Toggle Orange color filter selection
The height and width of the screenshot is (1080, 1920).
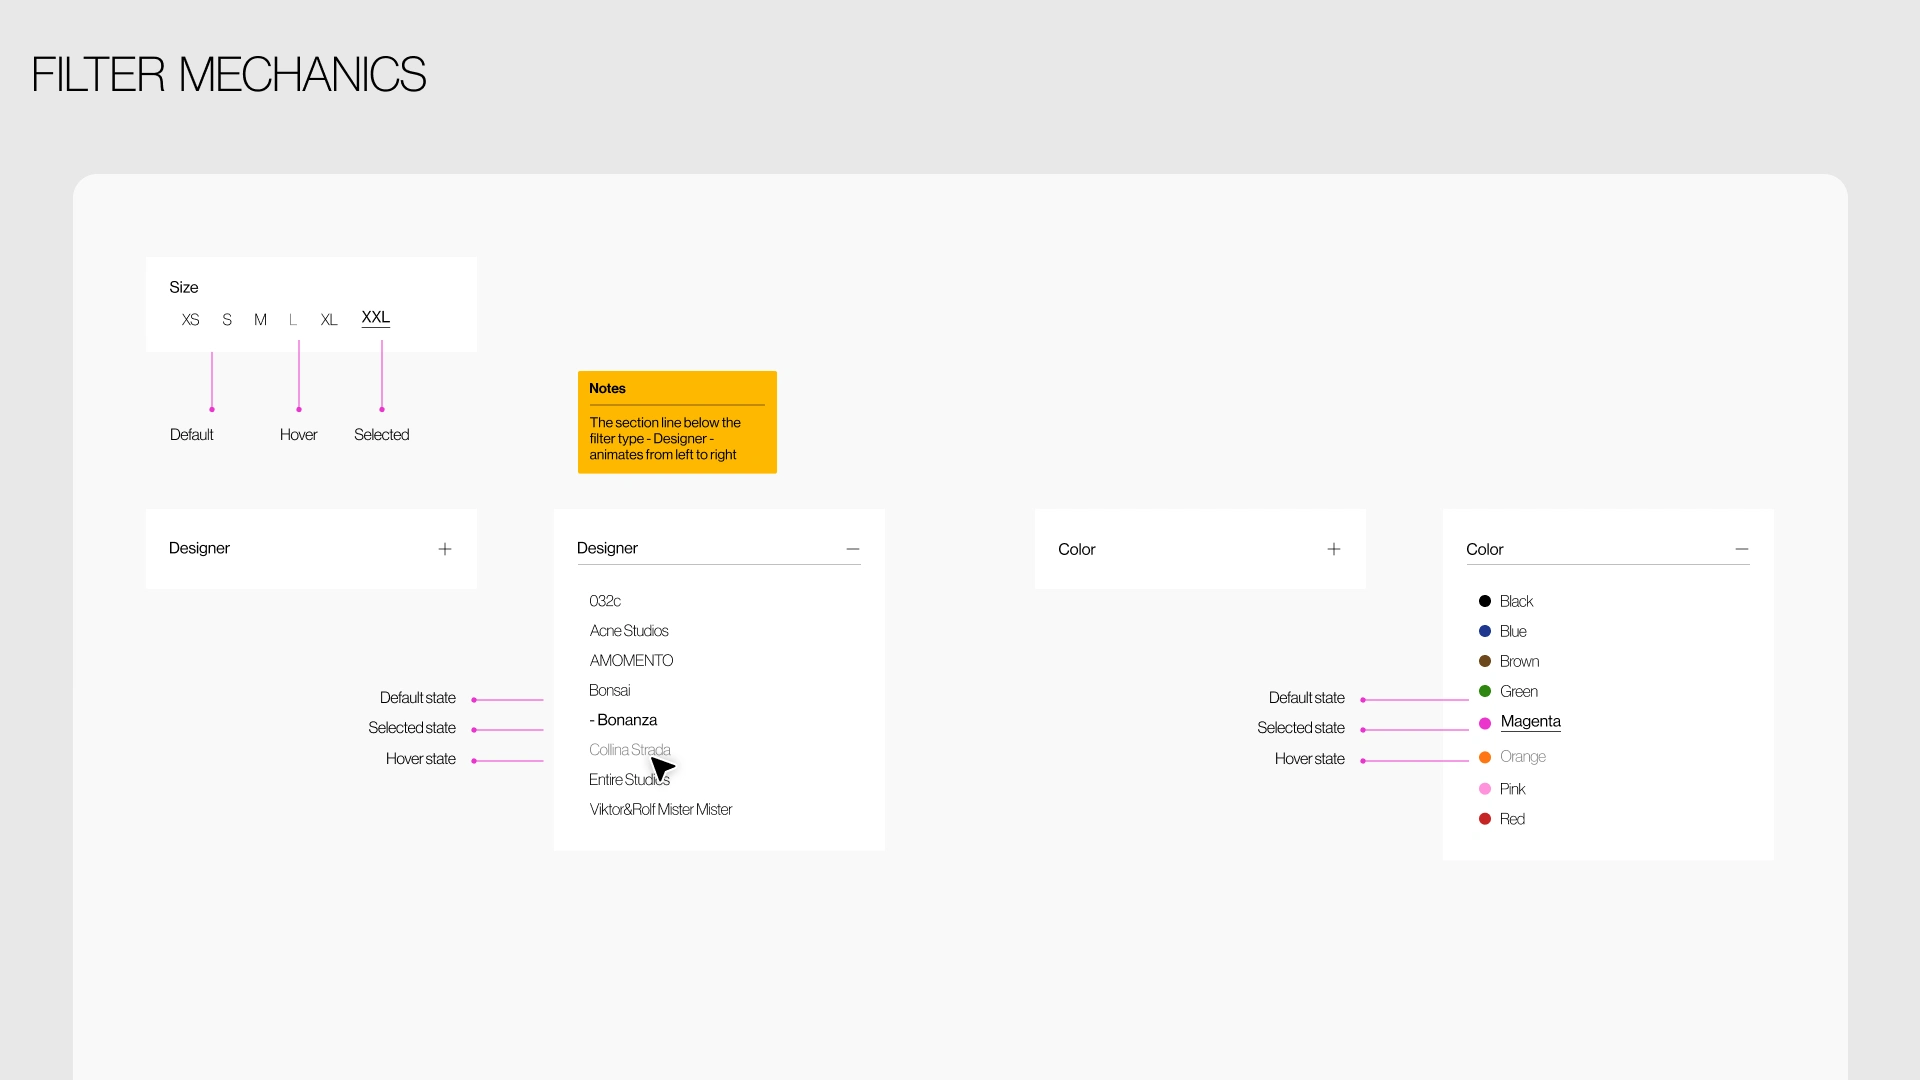[x=1523, y=757]
